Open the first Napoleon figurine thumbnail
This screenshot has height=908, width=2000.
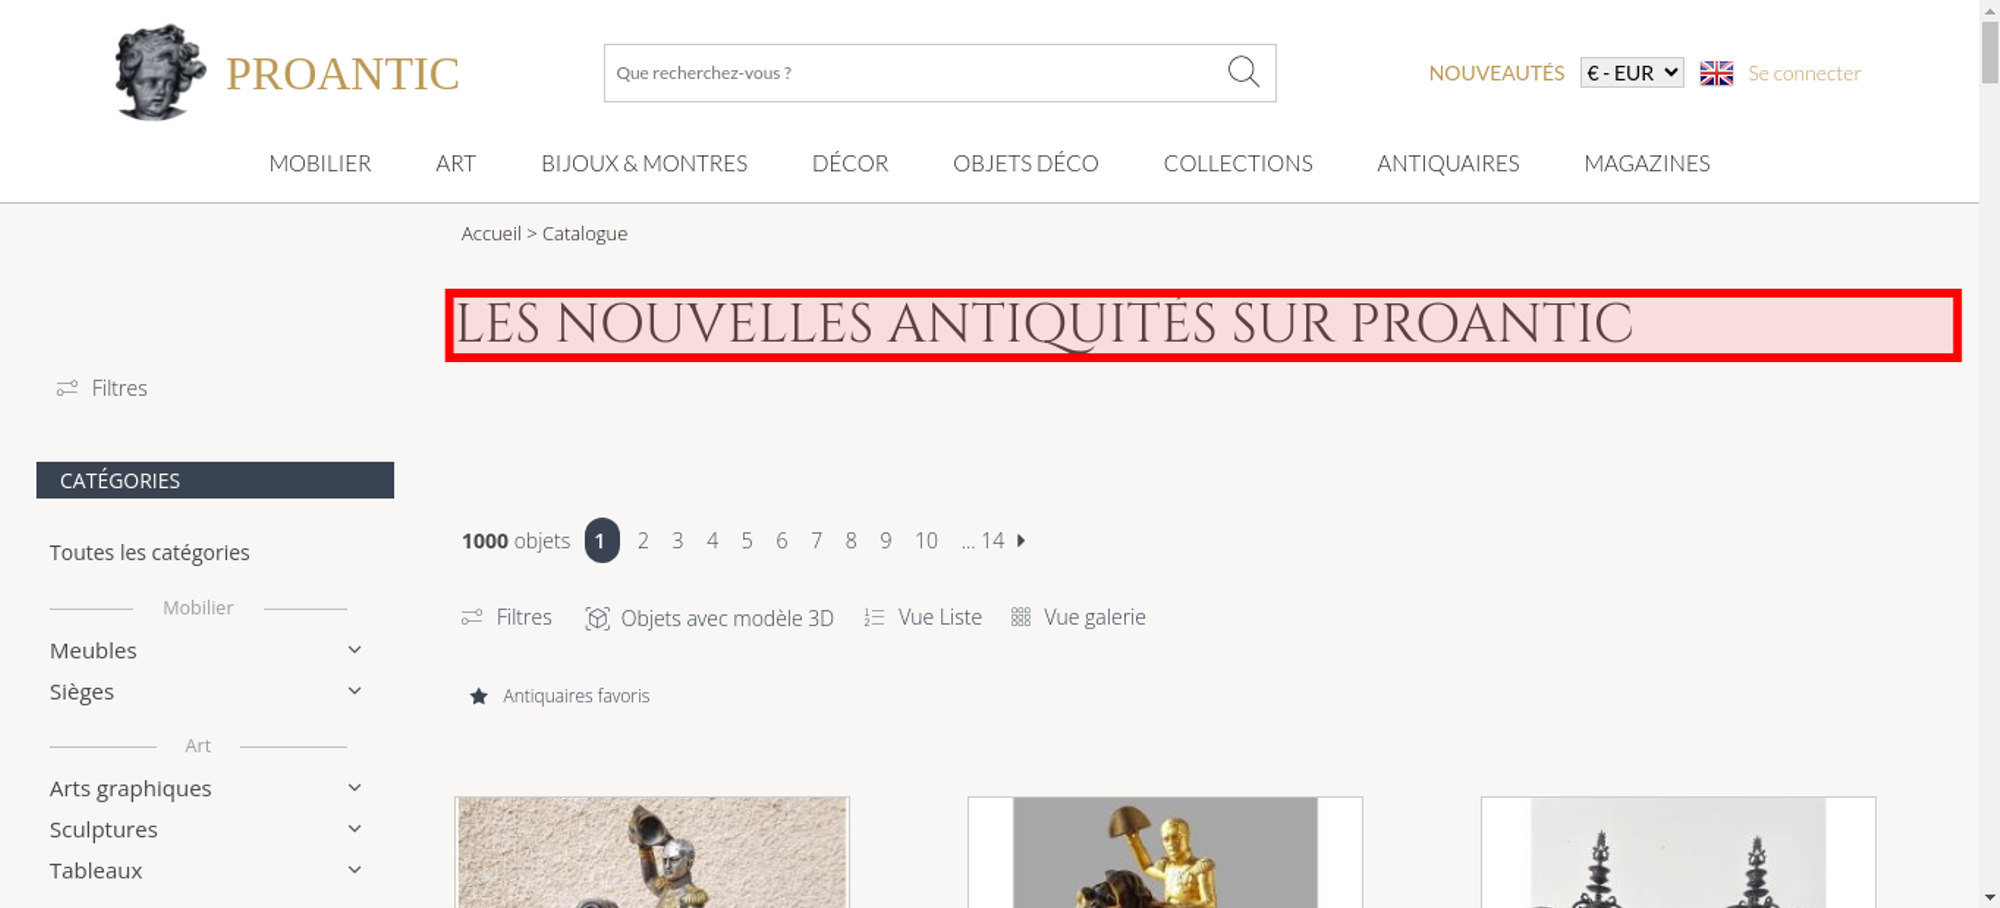click(x=652, y=852)
